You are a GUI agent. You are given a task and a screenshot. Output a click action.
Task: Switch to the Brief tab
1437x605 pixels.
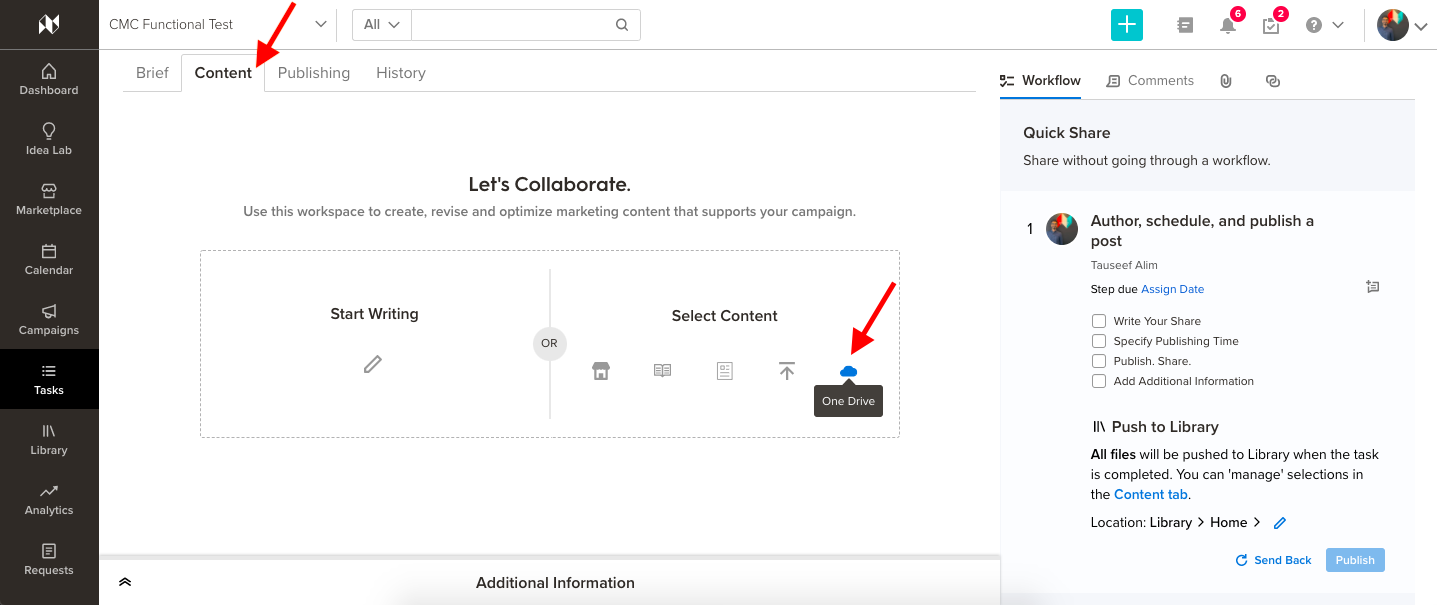click(152, 73)
